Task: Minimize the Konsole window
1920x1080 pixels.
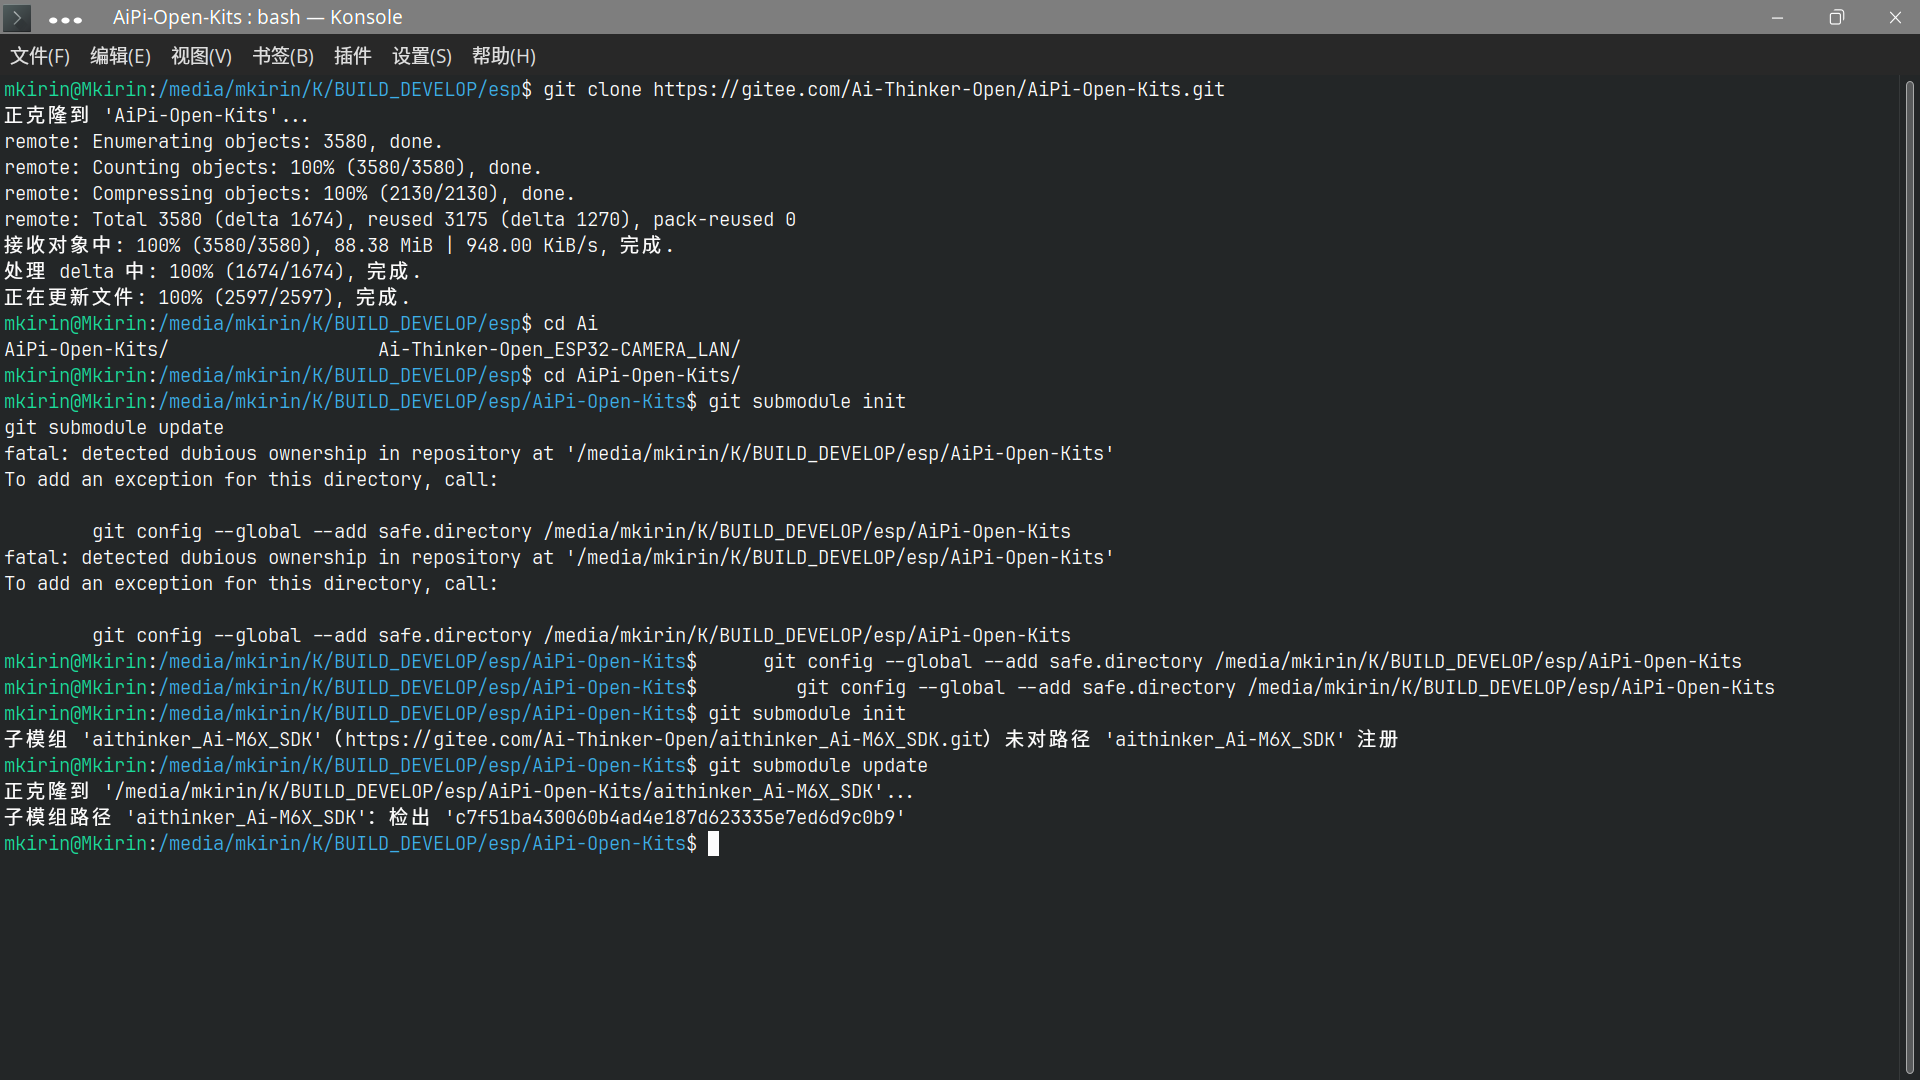Action: [x=1777, y=17]
